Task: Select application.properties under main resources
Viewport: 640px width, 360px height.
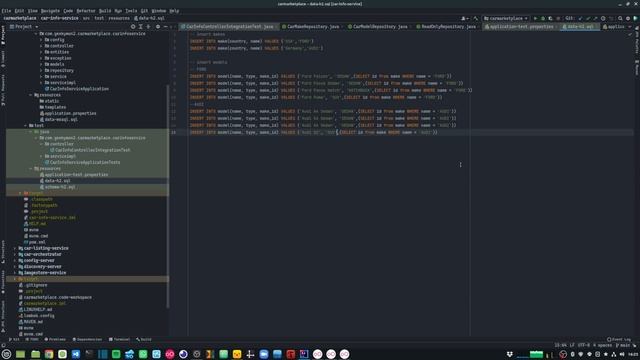Action: [x=68, y=113]
